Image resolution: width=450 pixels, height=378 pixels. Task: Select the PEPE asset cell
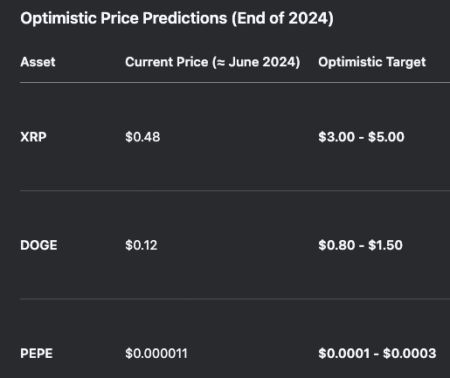pyautogui.click(x=36, y=354)
